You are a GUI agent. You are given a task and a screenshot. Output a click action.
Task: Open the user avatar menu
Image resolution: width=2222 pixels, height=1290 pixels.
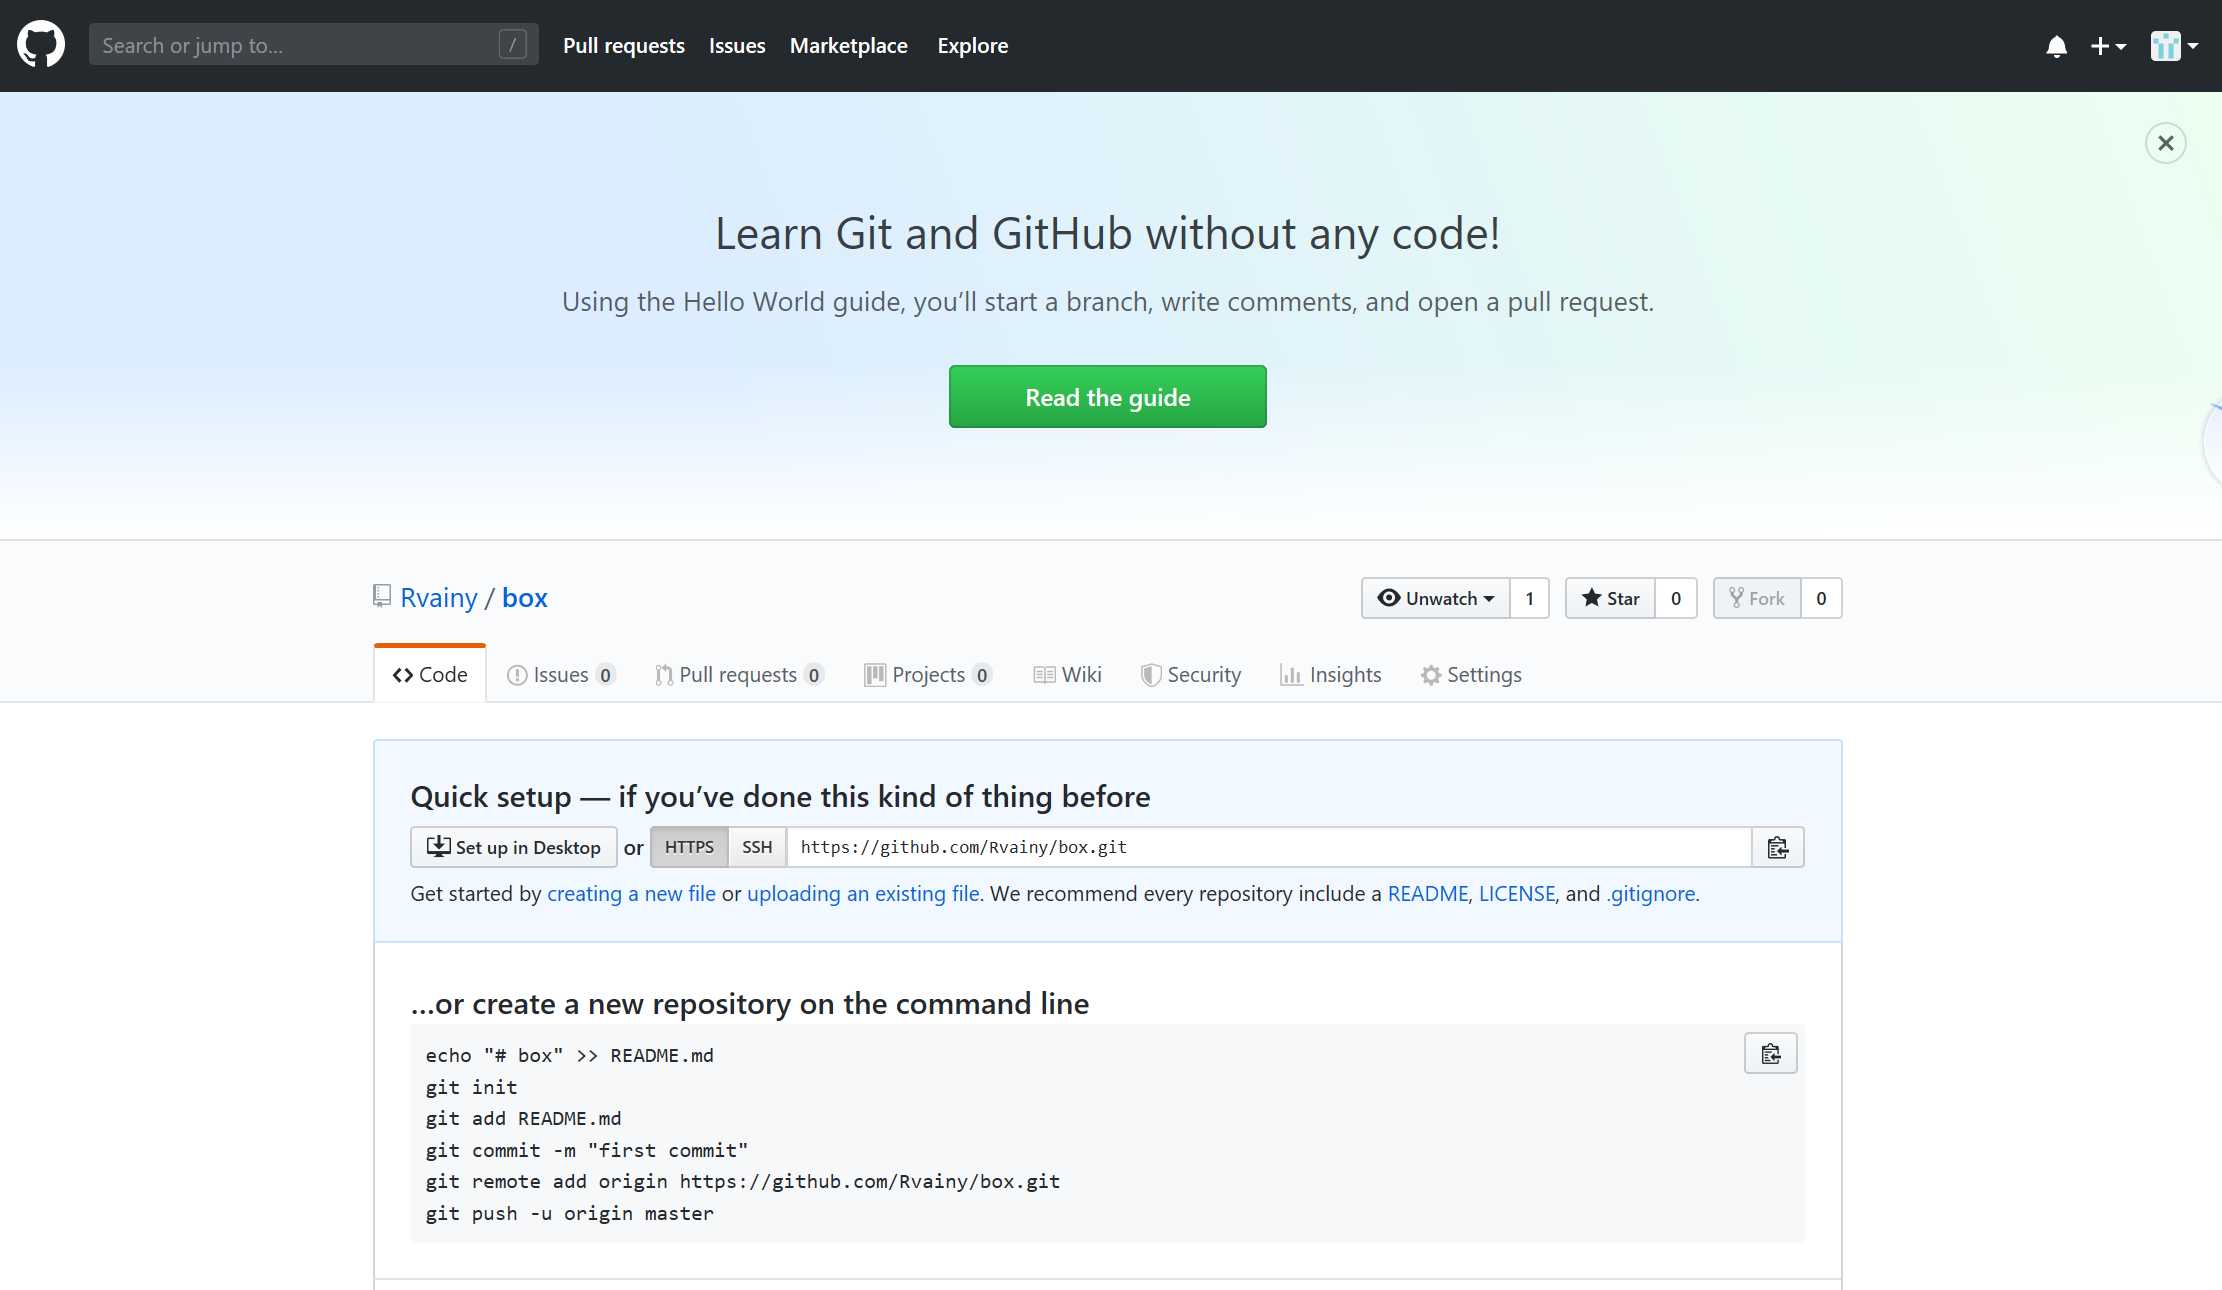pos(2174,46)
